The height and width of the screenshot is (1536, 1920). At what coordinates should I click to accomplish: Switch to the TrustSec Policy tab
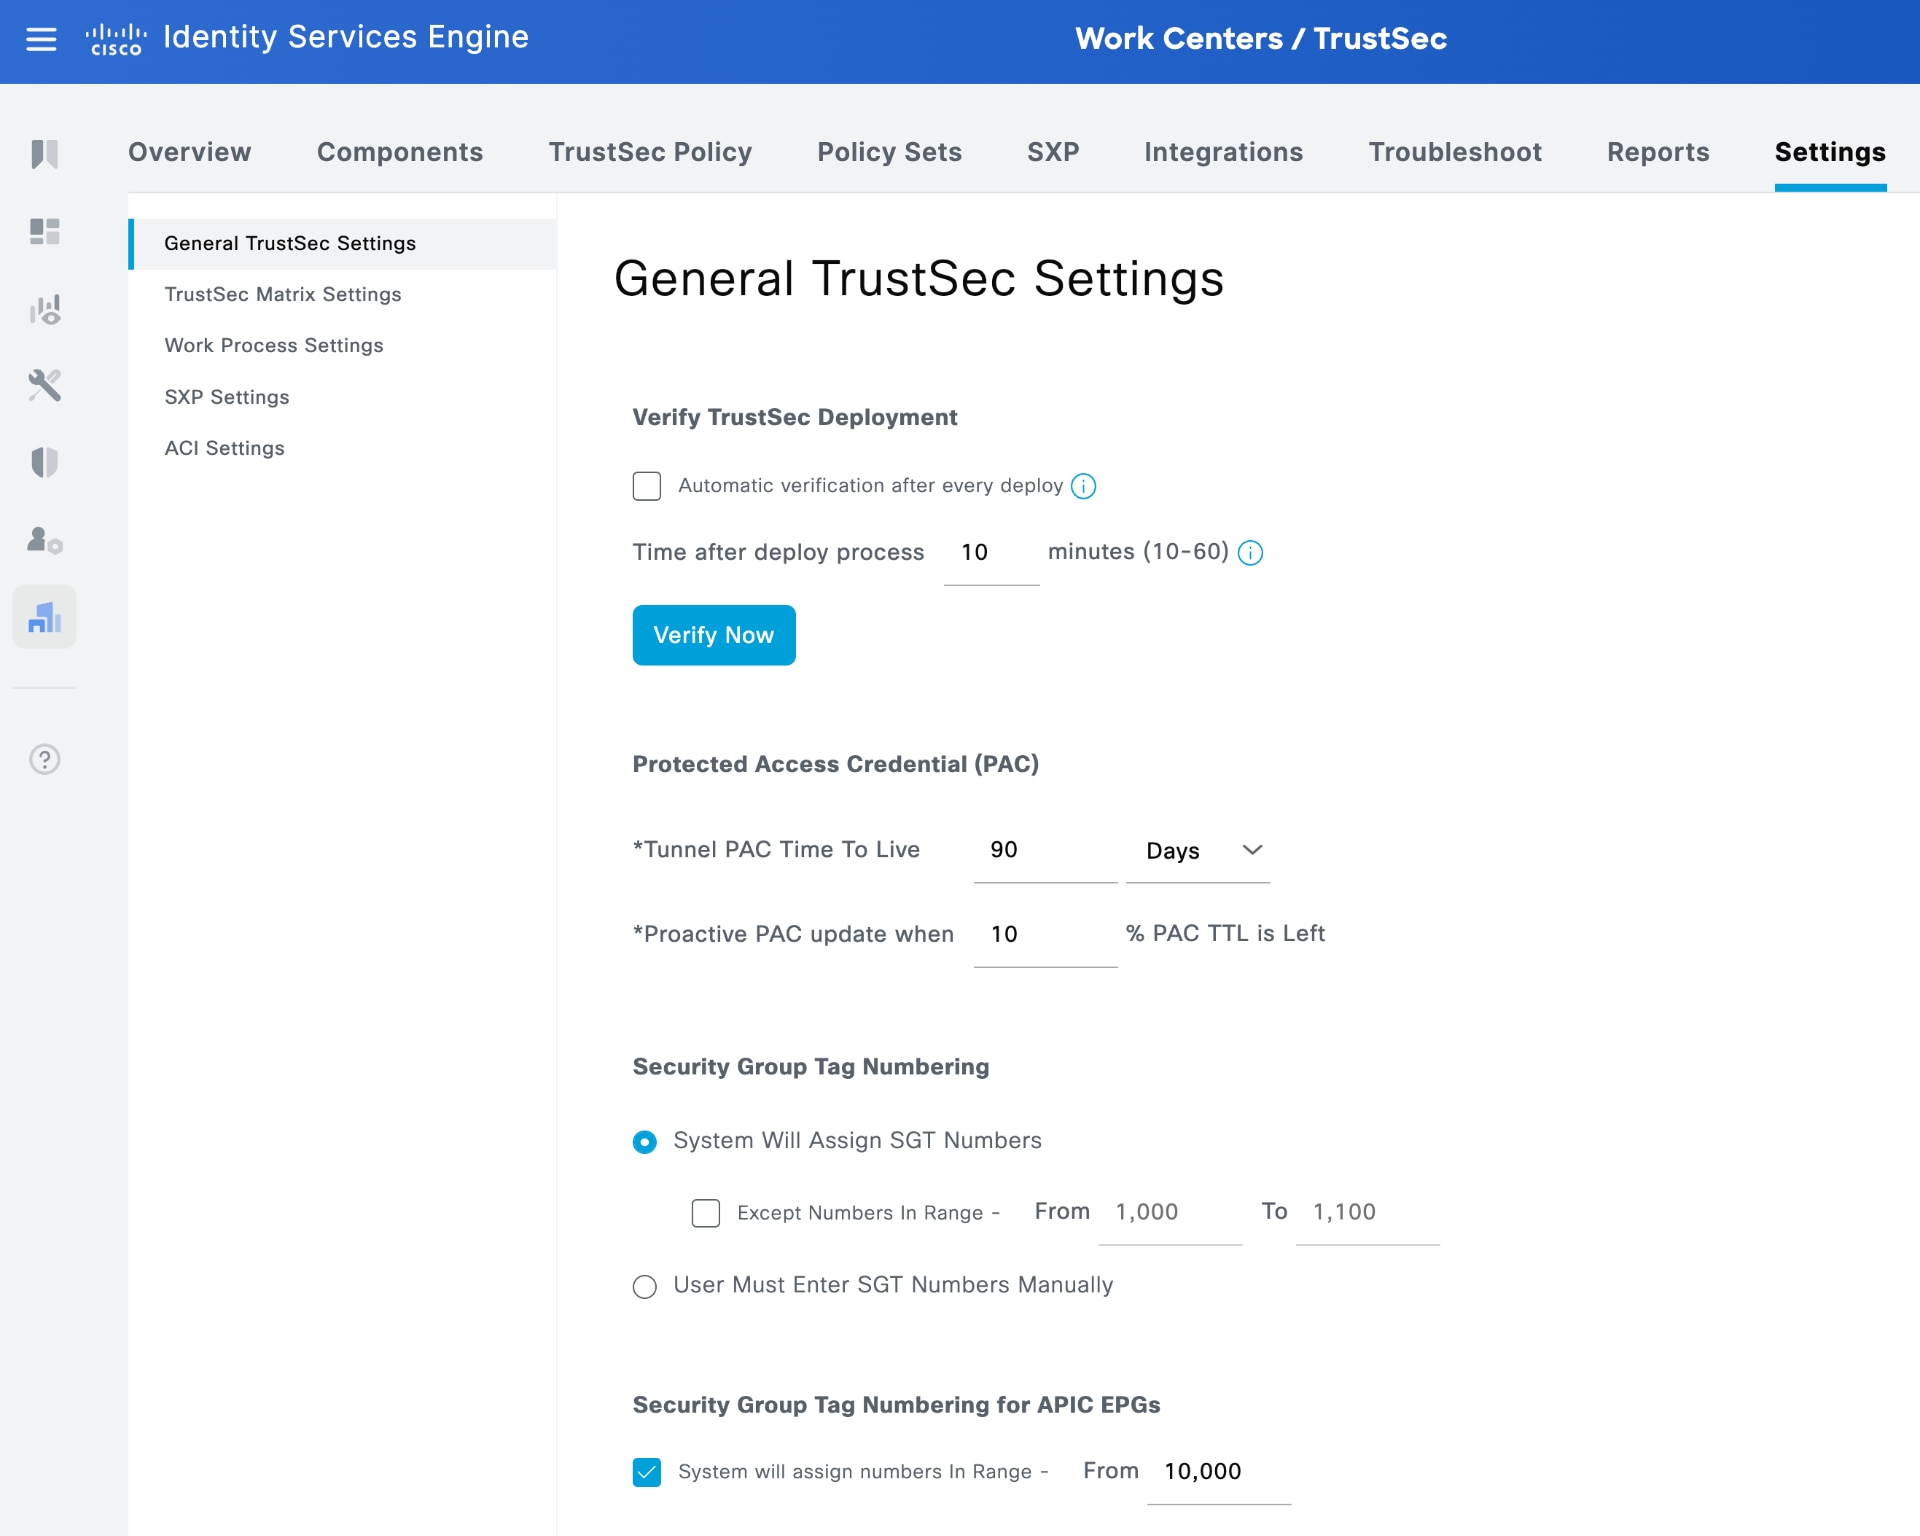(x=649, y=152)
